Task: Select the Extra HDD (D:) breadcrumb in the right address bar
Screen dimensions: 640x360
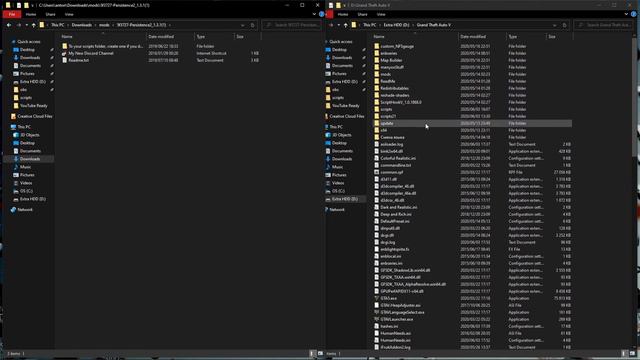Action: click(396, 25)
